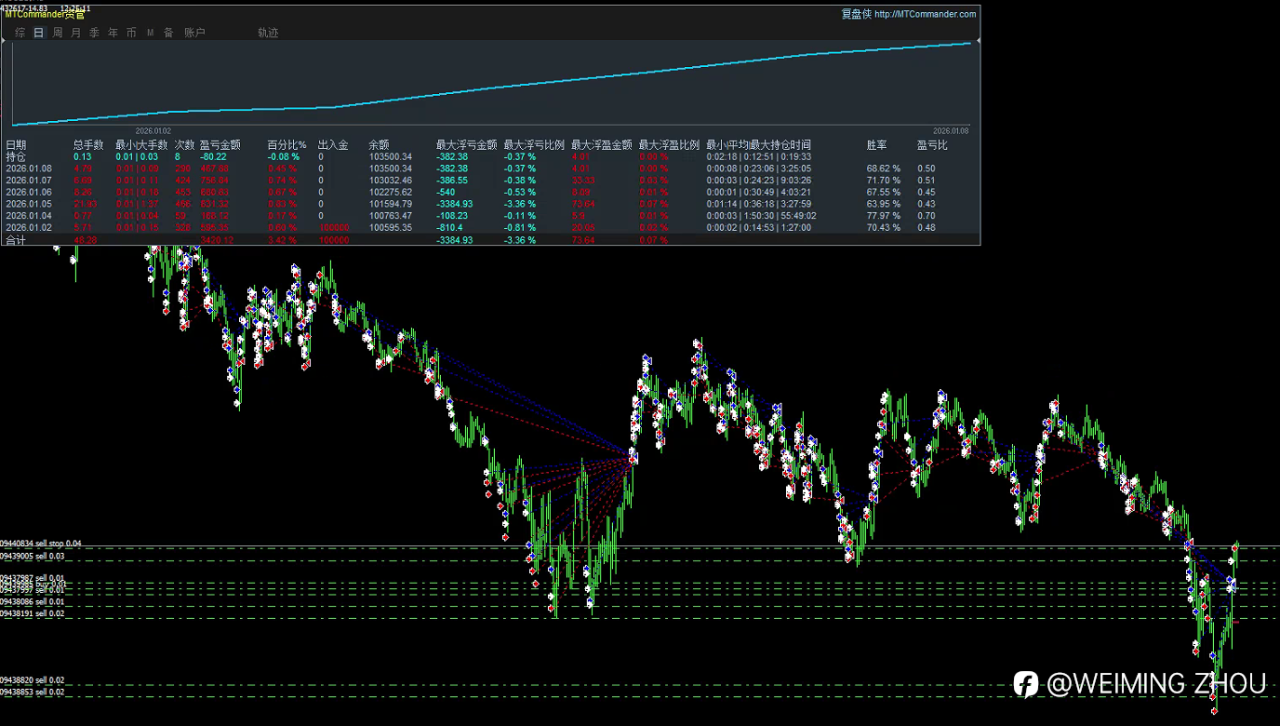This screenshot has width=1280, height=726.
Task: Click the 100763.47 balance value
Action: [x=390, y=216]
